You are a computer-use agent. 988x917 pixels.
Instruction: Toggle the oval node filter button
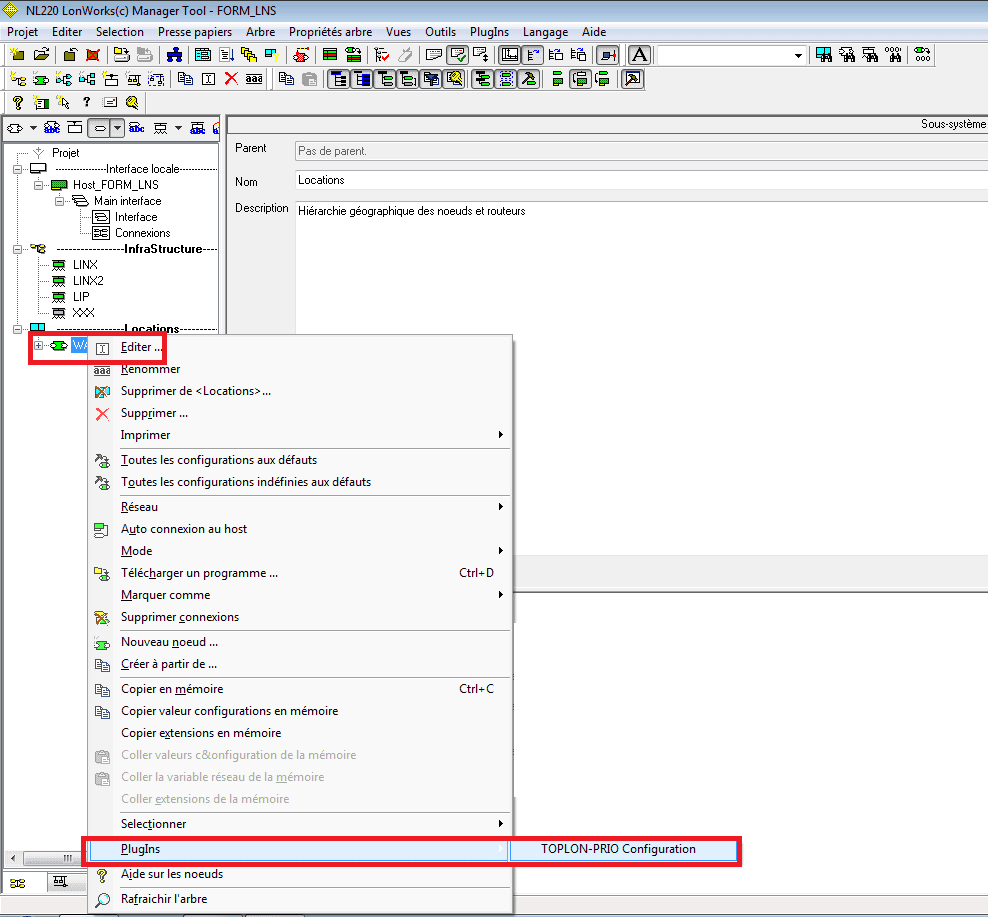[x=99, y=128]
